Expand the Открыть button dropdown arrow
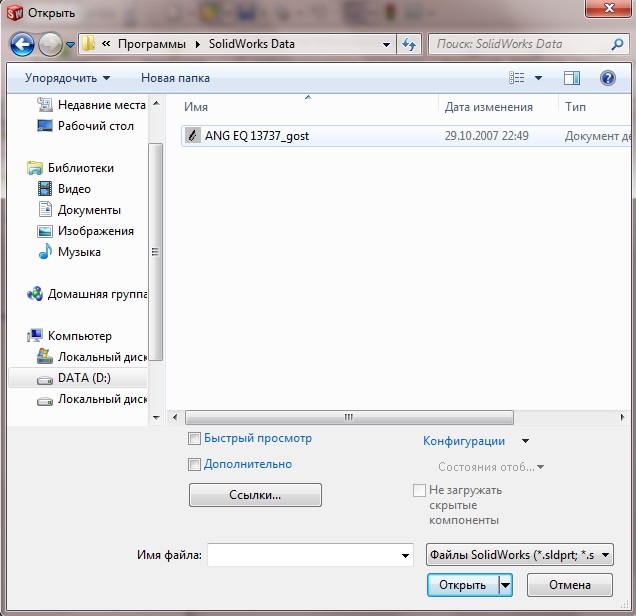 (x=505, y=585)
